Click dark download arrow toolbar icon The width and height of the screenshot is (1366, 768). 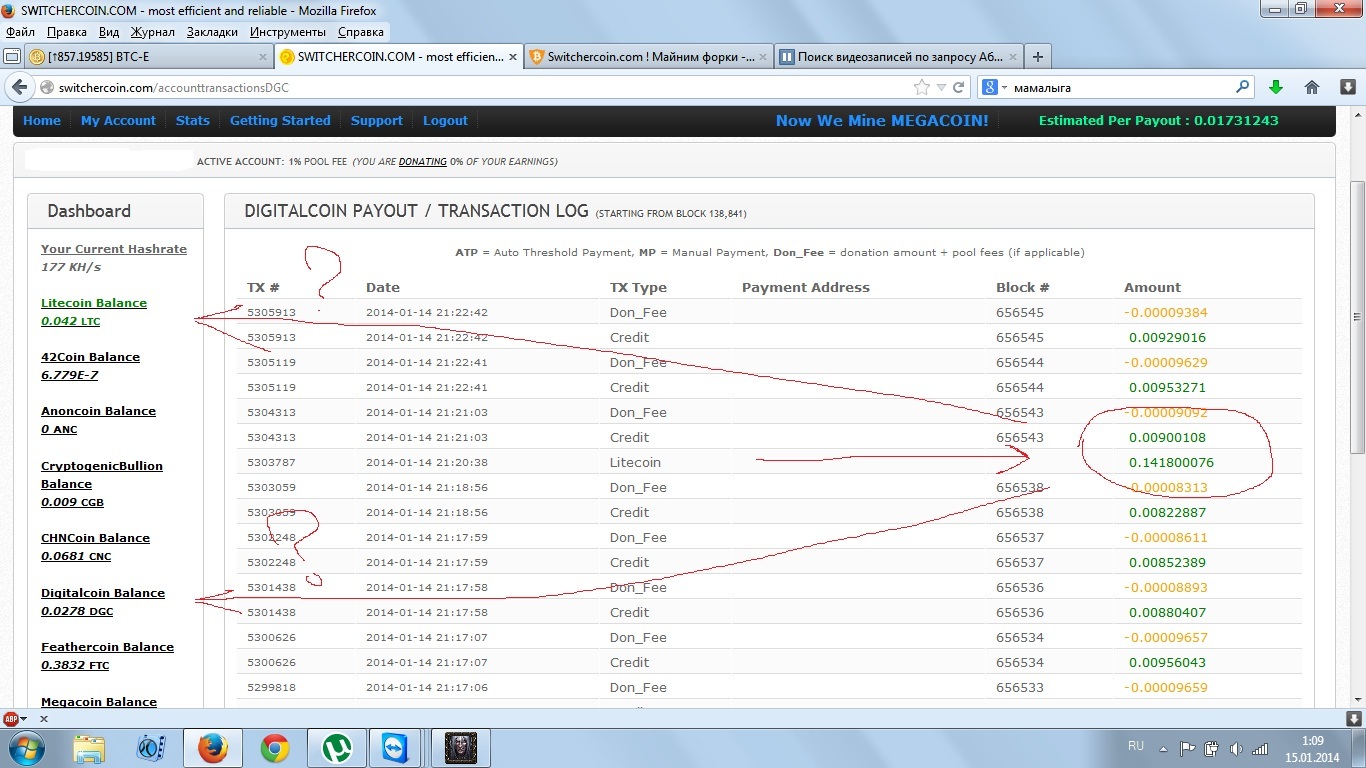click(x=1348, y=87)
